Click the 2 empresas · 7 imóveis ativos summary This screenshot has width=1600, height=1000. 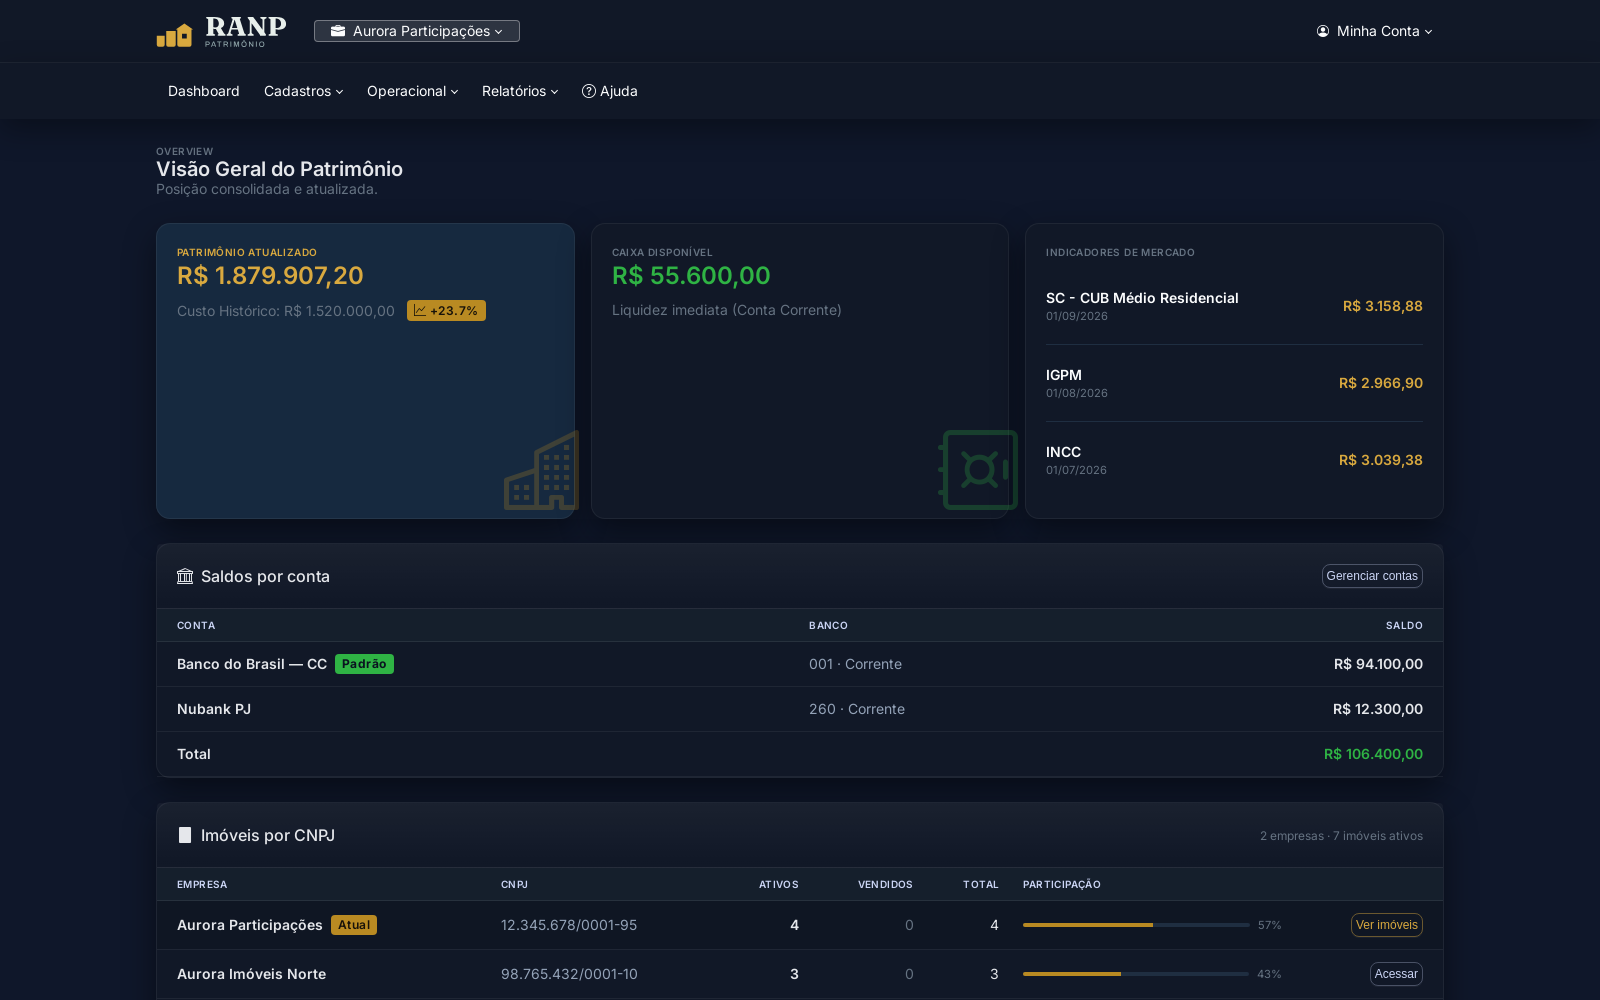pyautogui.click(x=1341, y=836)
